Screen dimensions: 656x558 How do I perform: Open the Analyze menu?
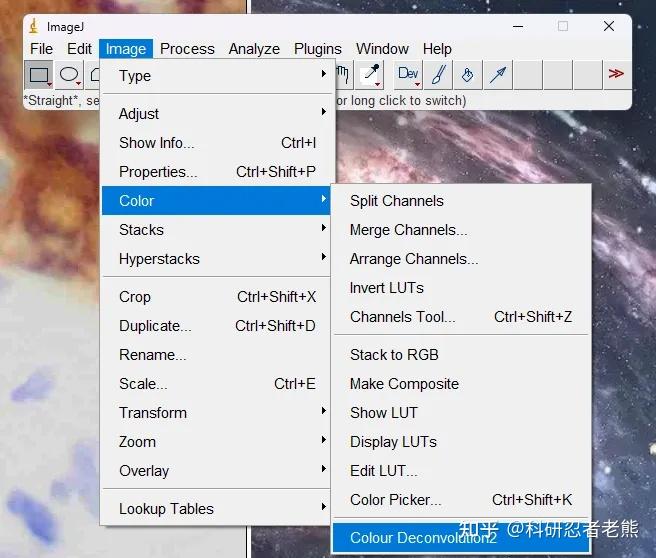pos(254,49)
